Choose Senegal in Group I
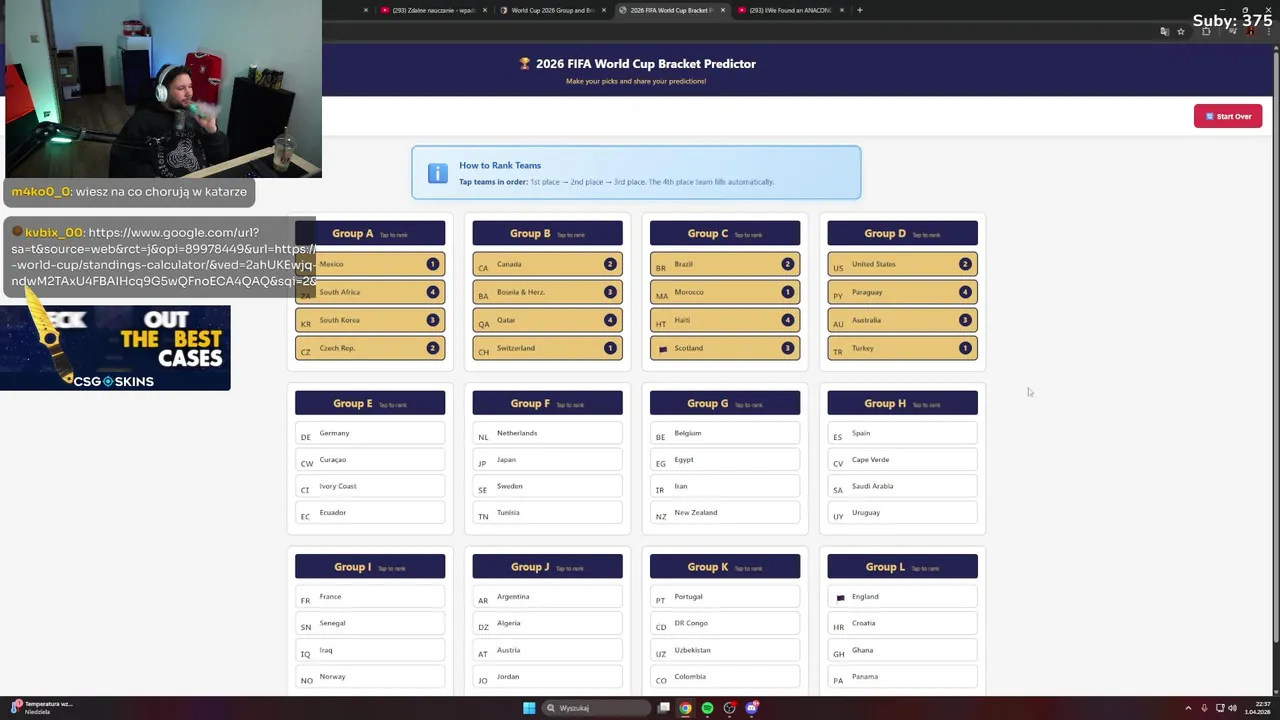Viewport: 1280px width, 720px height. click(370, 623)
